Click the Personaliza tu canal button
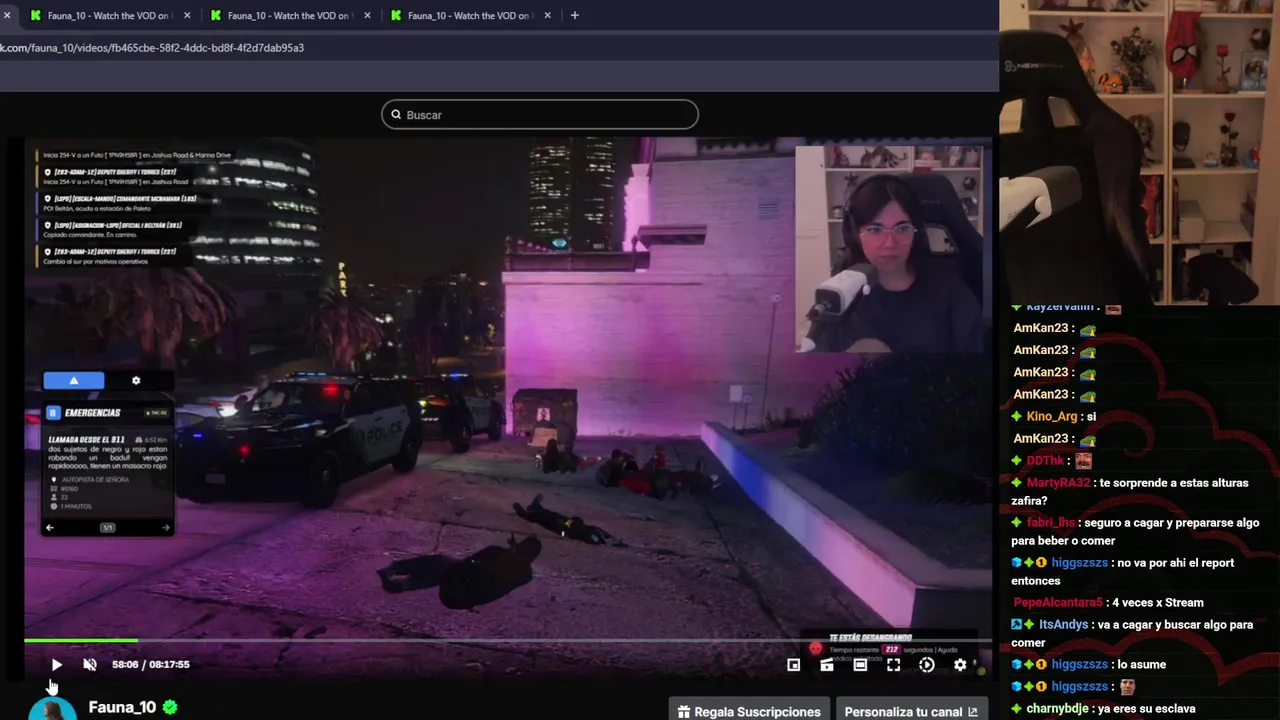The height and width of the screenshot is (720, 1280). point(911,711)
